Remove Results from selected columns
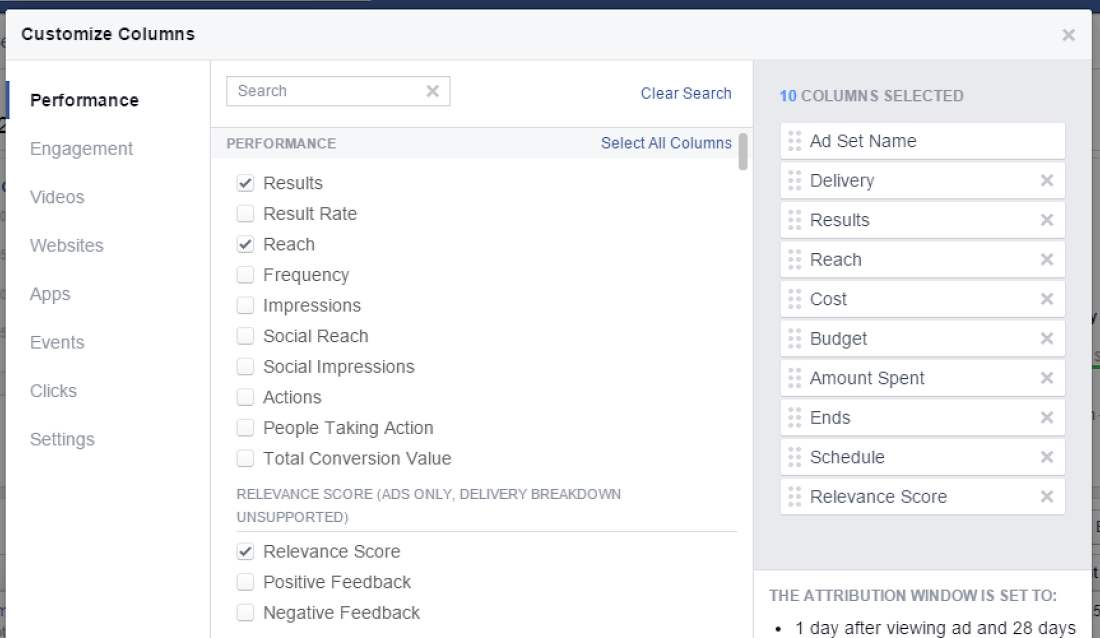This screenshot has height=638, width=1100. [x=1047, y=220]
